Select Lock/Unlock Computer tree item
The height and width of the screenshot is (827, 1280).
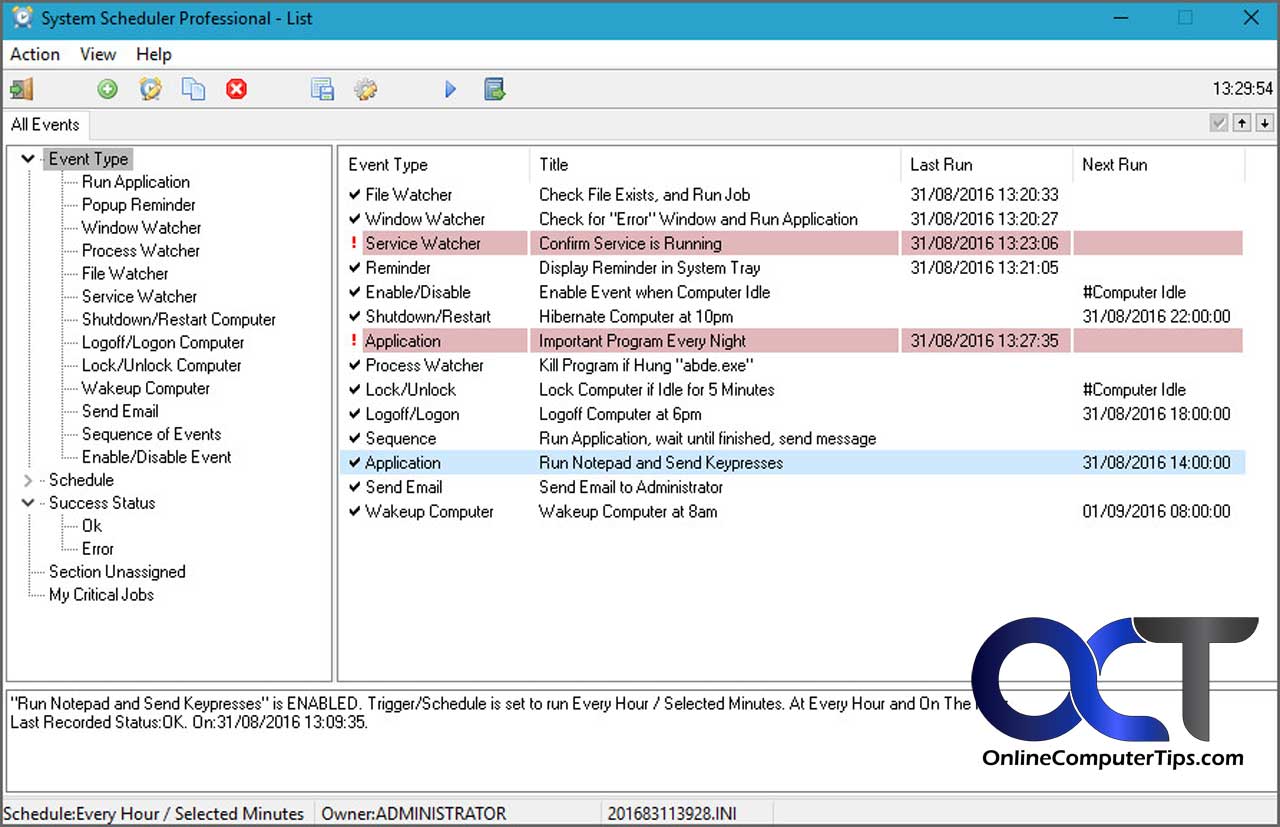tap(162, 366)
